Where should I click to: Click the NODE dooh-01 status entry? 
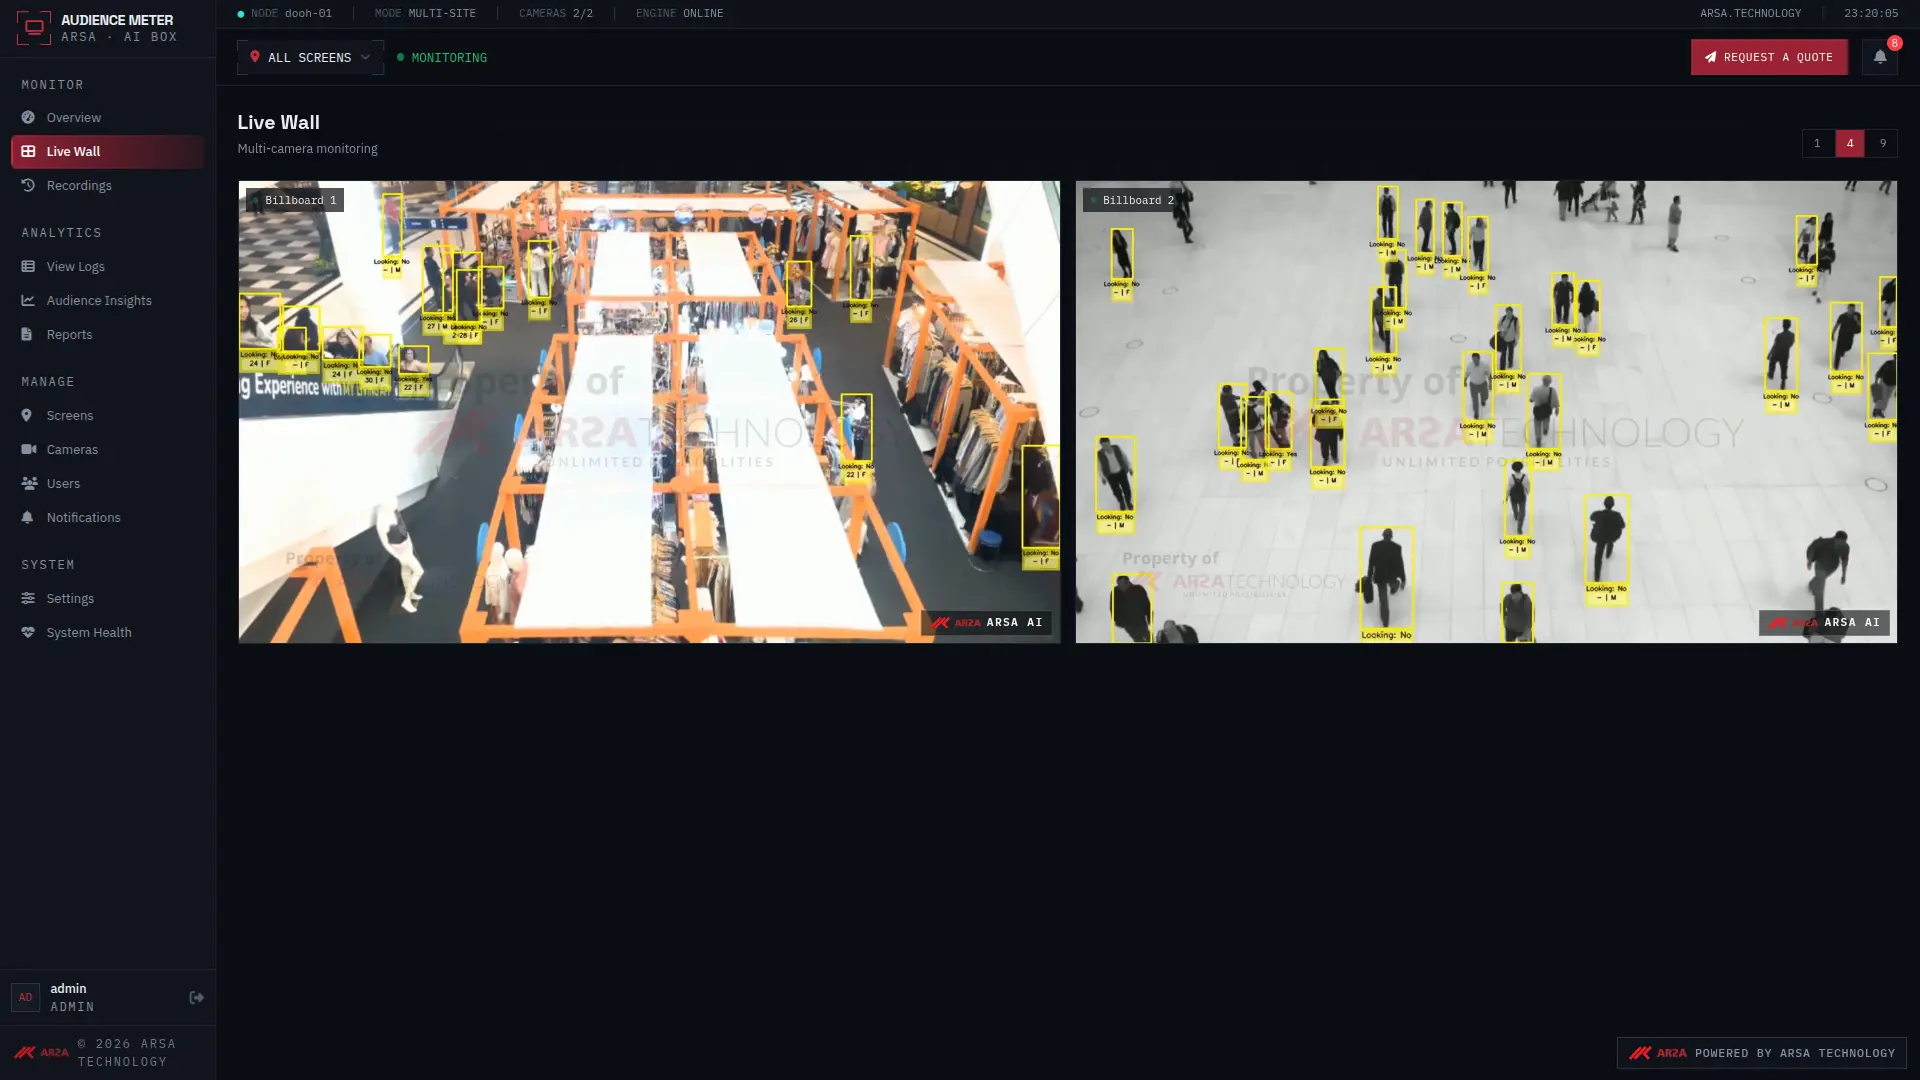point(285,13)
